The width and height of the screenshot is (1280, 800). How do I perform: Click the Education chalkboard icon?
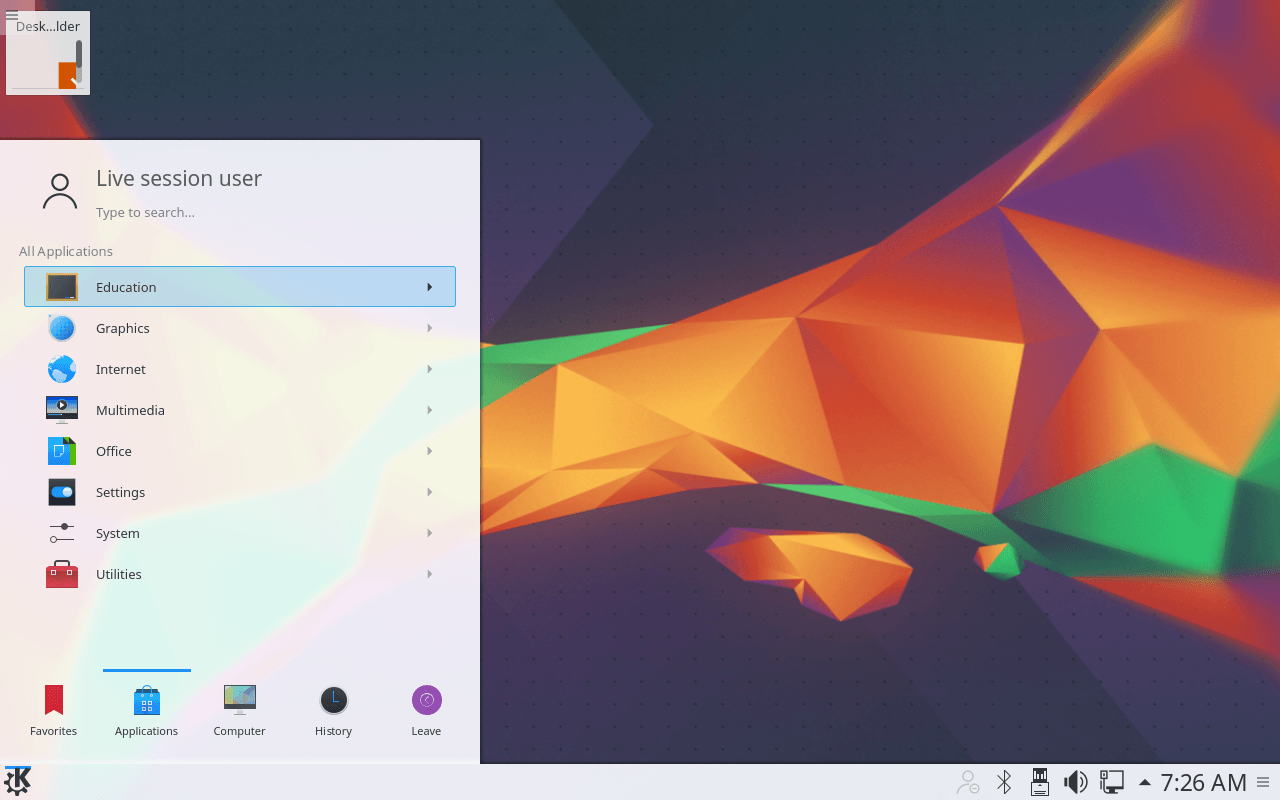[62, 287]
